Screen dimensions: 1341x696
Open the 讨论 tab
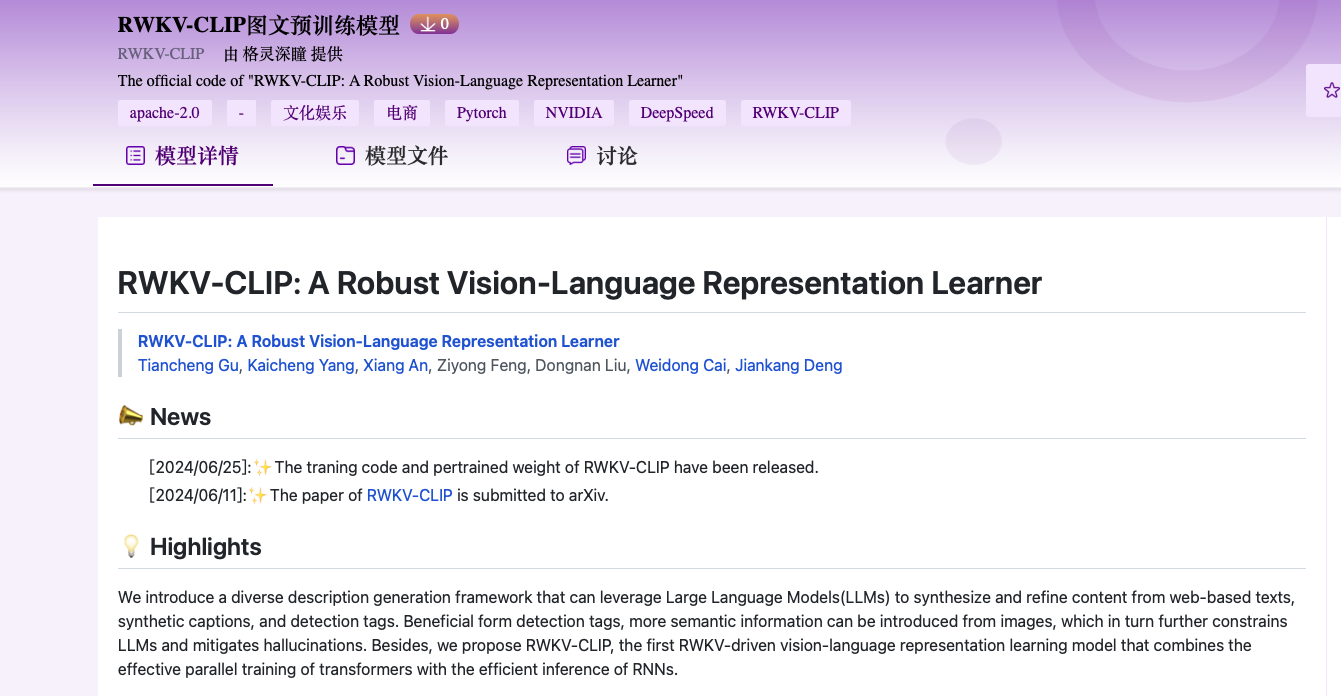(616, 156)
